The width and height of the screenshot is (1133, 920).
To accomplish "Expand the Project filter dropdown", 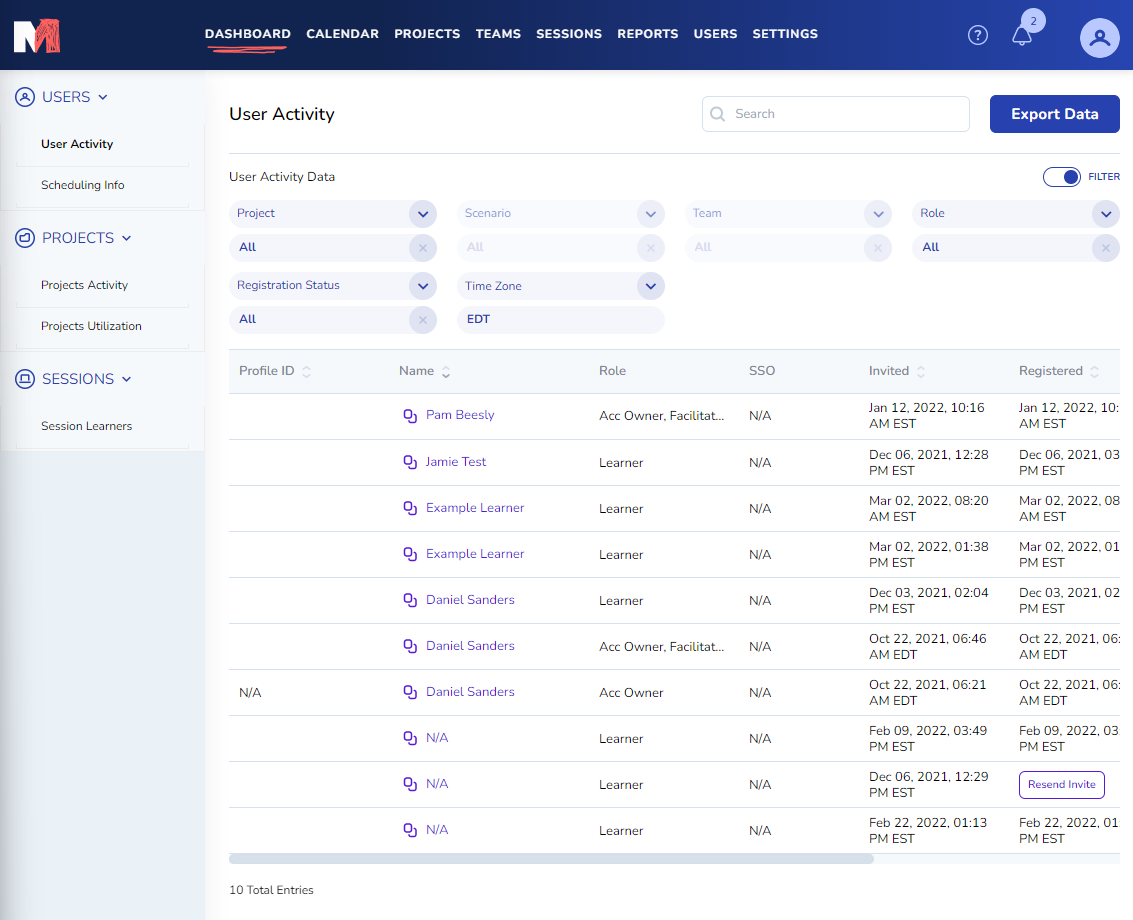I will point(422,214).
